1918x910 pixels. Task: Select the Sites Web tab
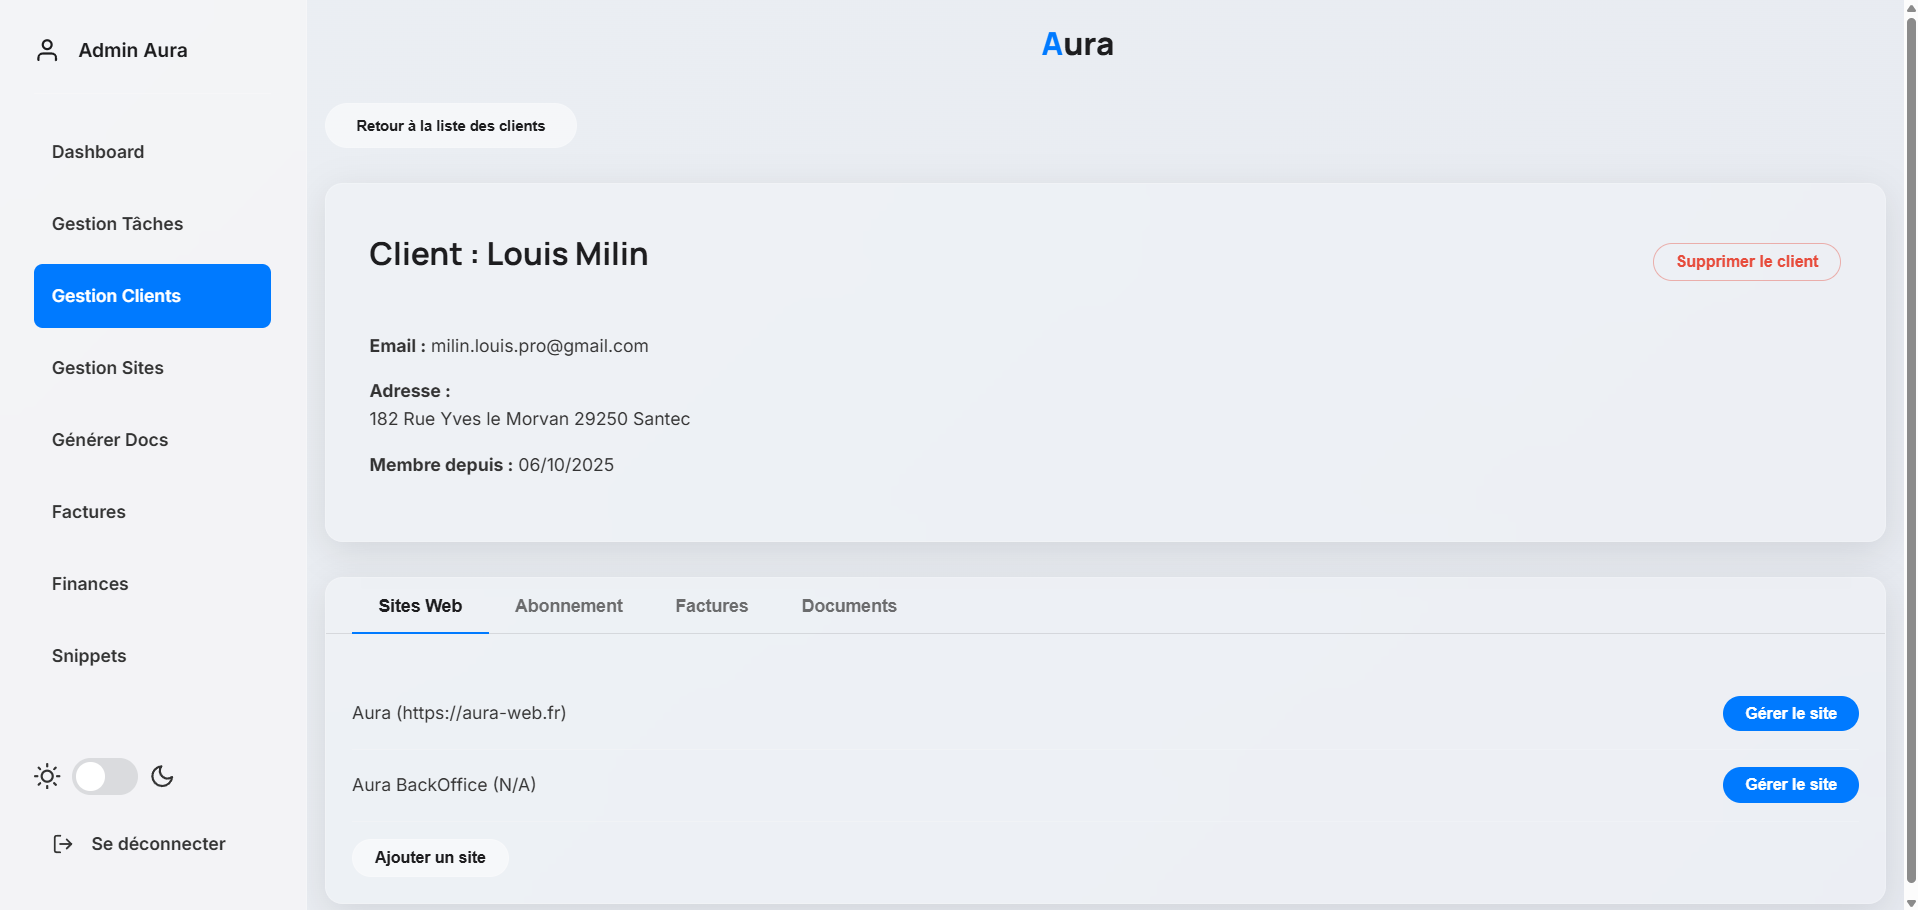419,605
